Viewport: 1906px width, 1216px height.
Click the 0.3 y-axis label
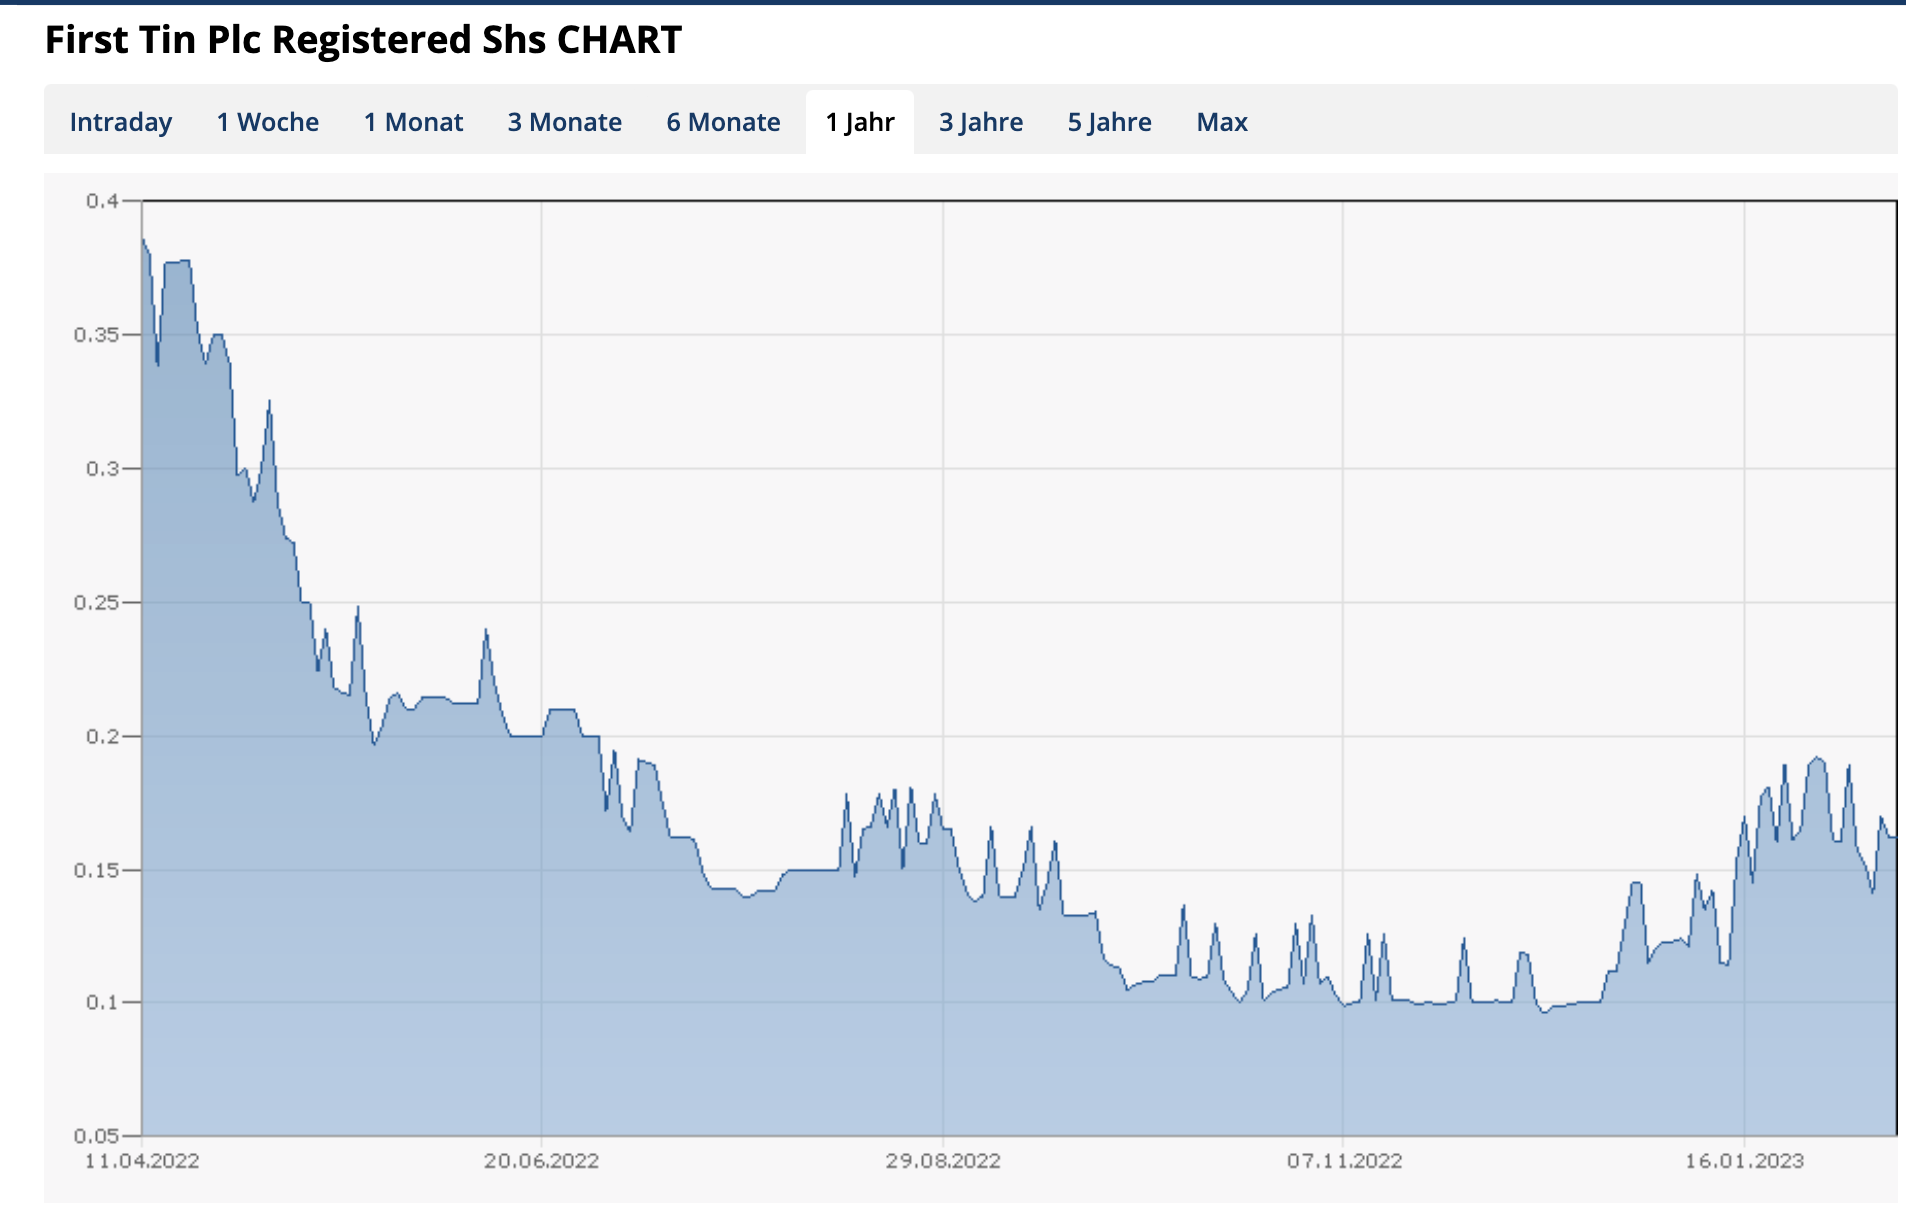click(102, 468)
